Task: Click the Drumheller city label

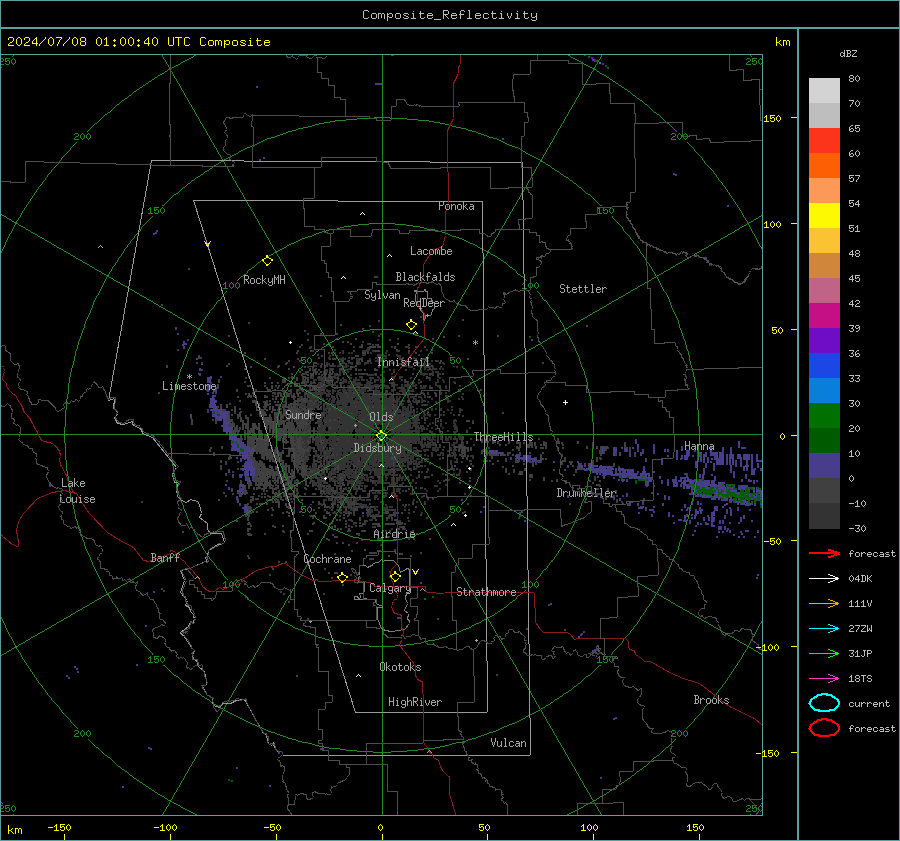Action: 586,493
